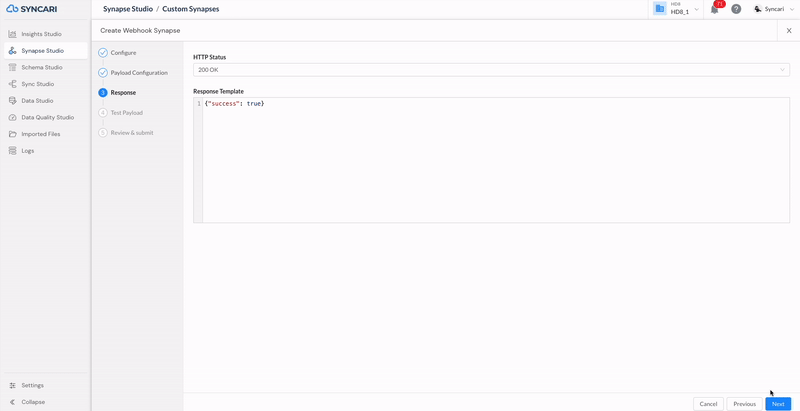Open the HTTP Status dropdown

[x=491, y=70]
